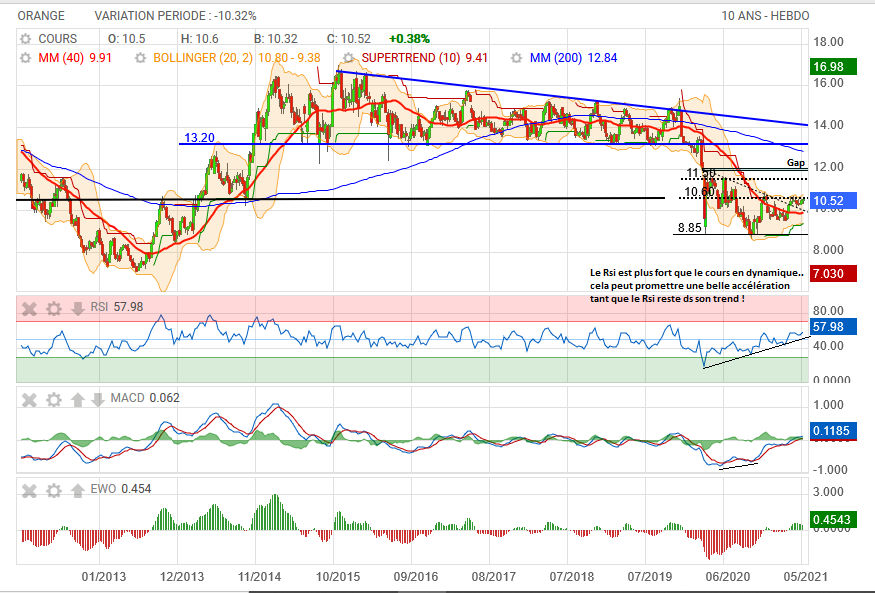Move the RSI panel down with arrow
This screenshot has height=593, width=875.
click(78, 308)
